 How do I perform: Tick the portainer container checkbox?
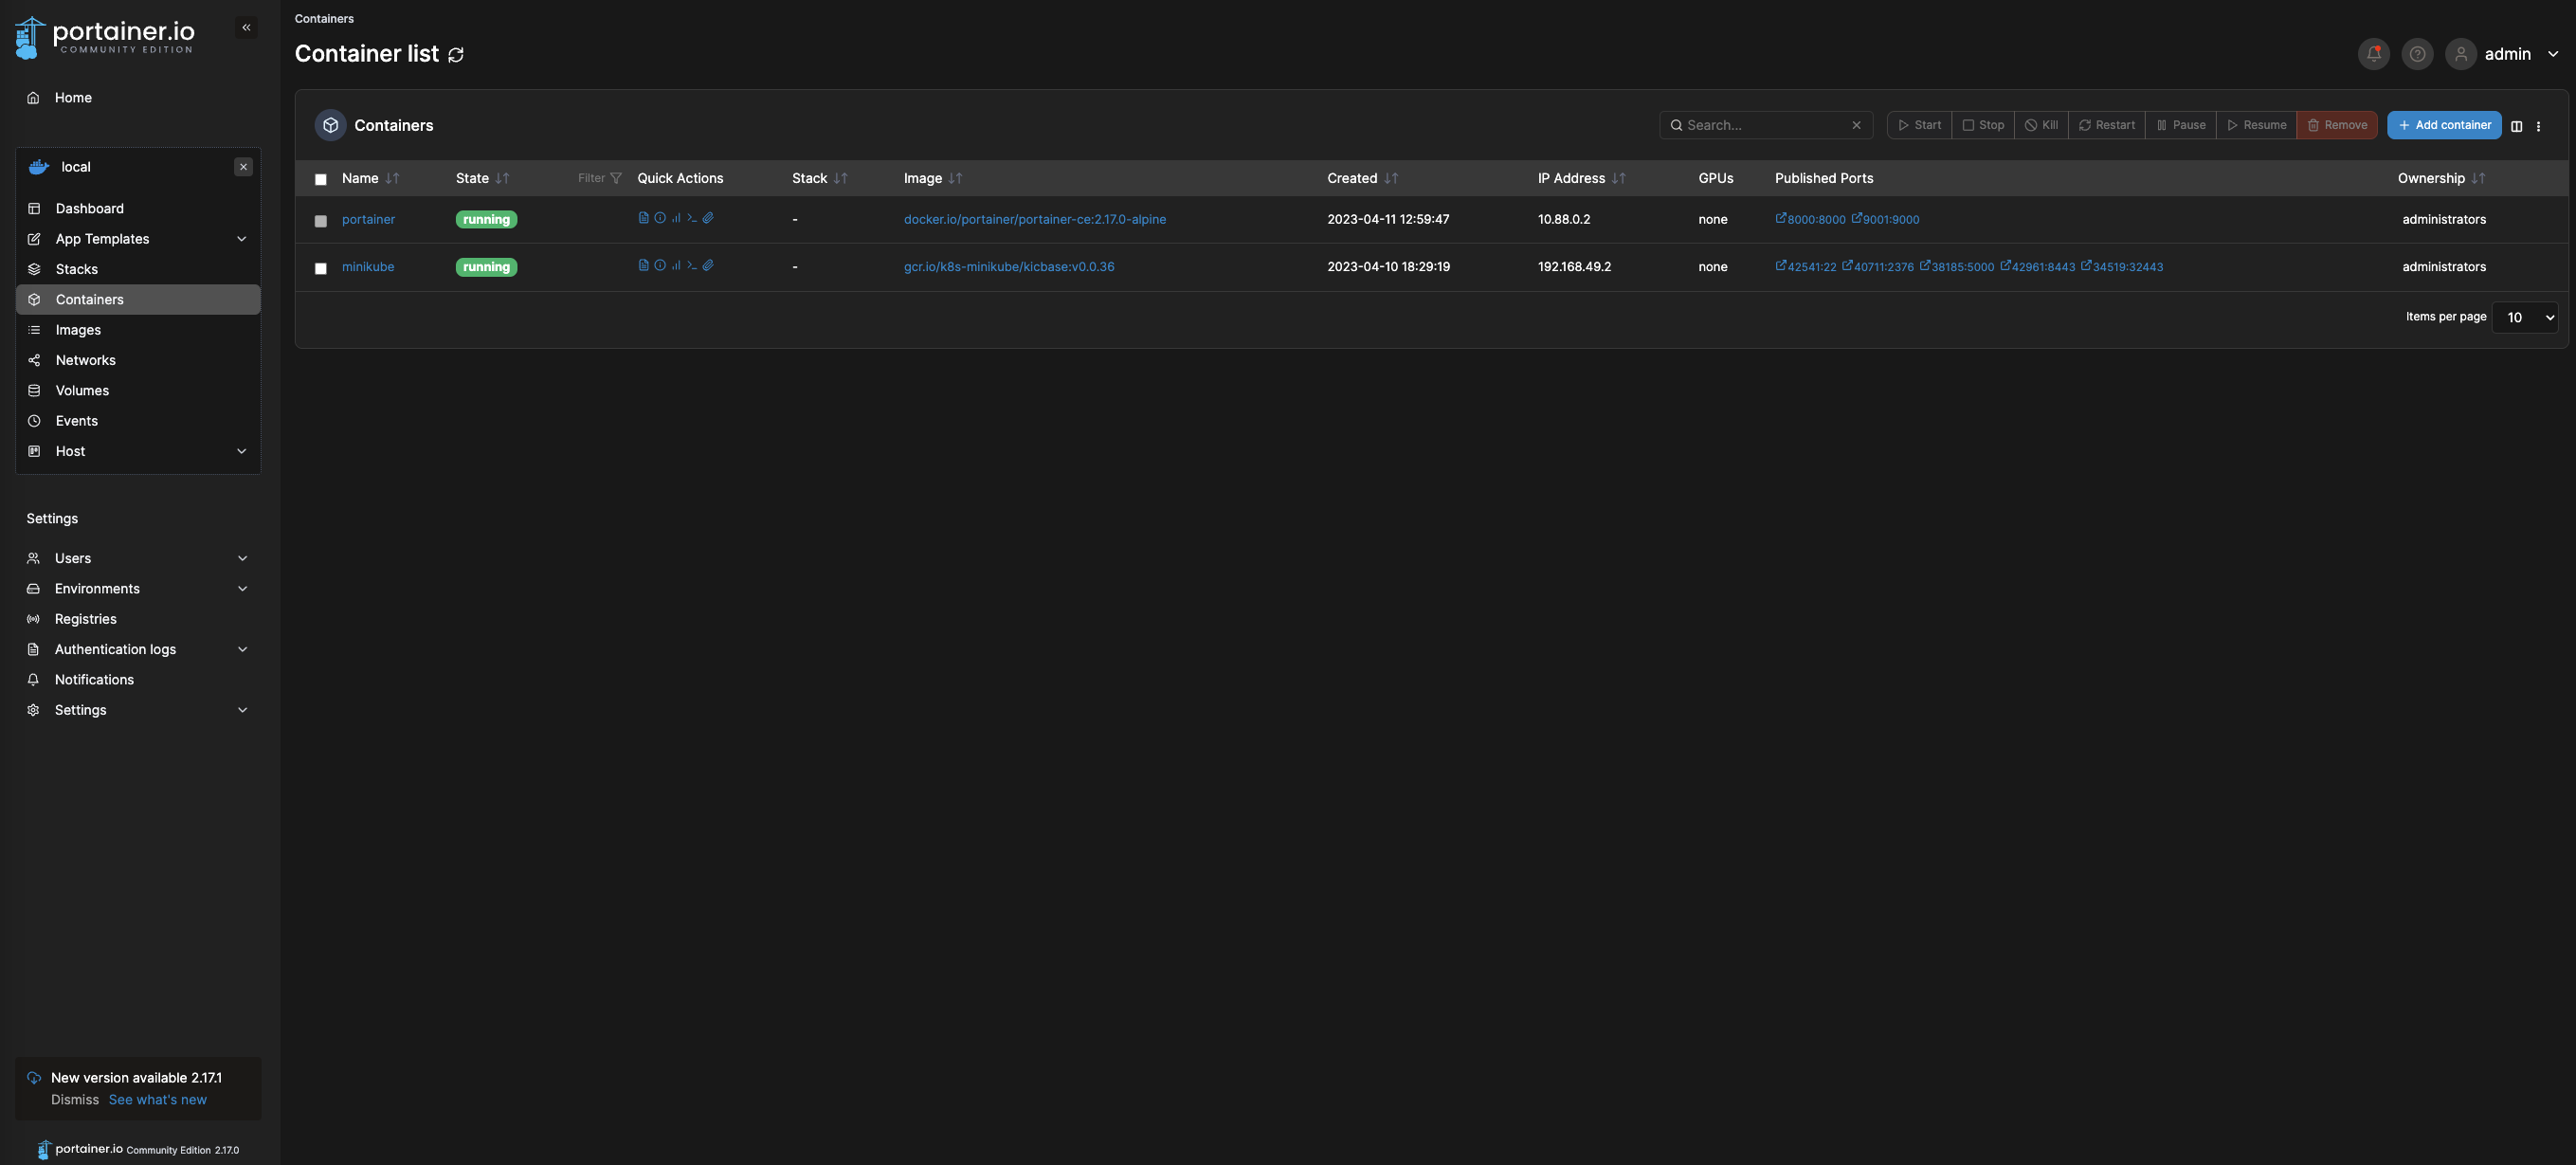[x=321, y=221]
